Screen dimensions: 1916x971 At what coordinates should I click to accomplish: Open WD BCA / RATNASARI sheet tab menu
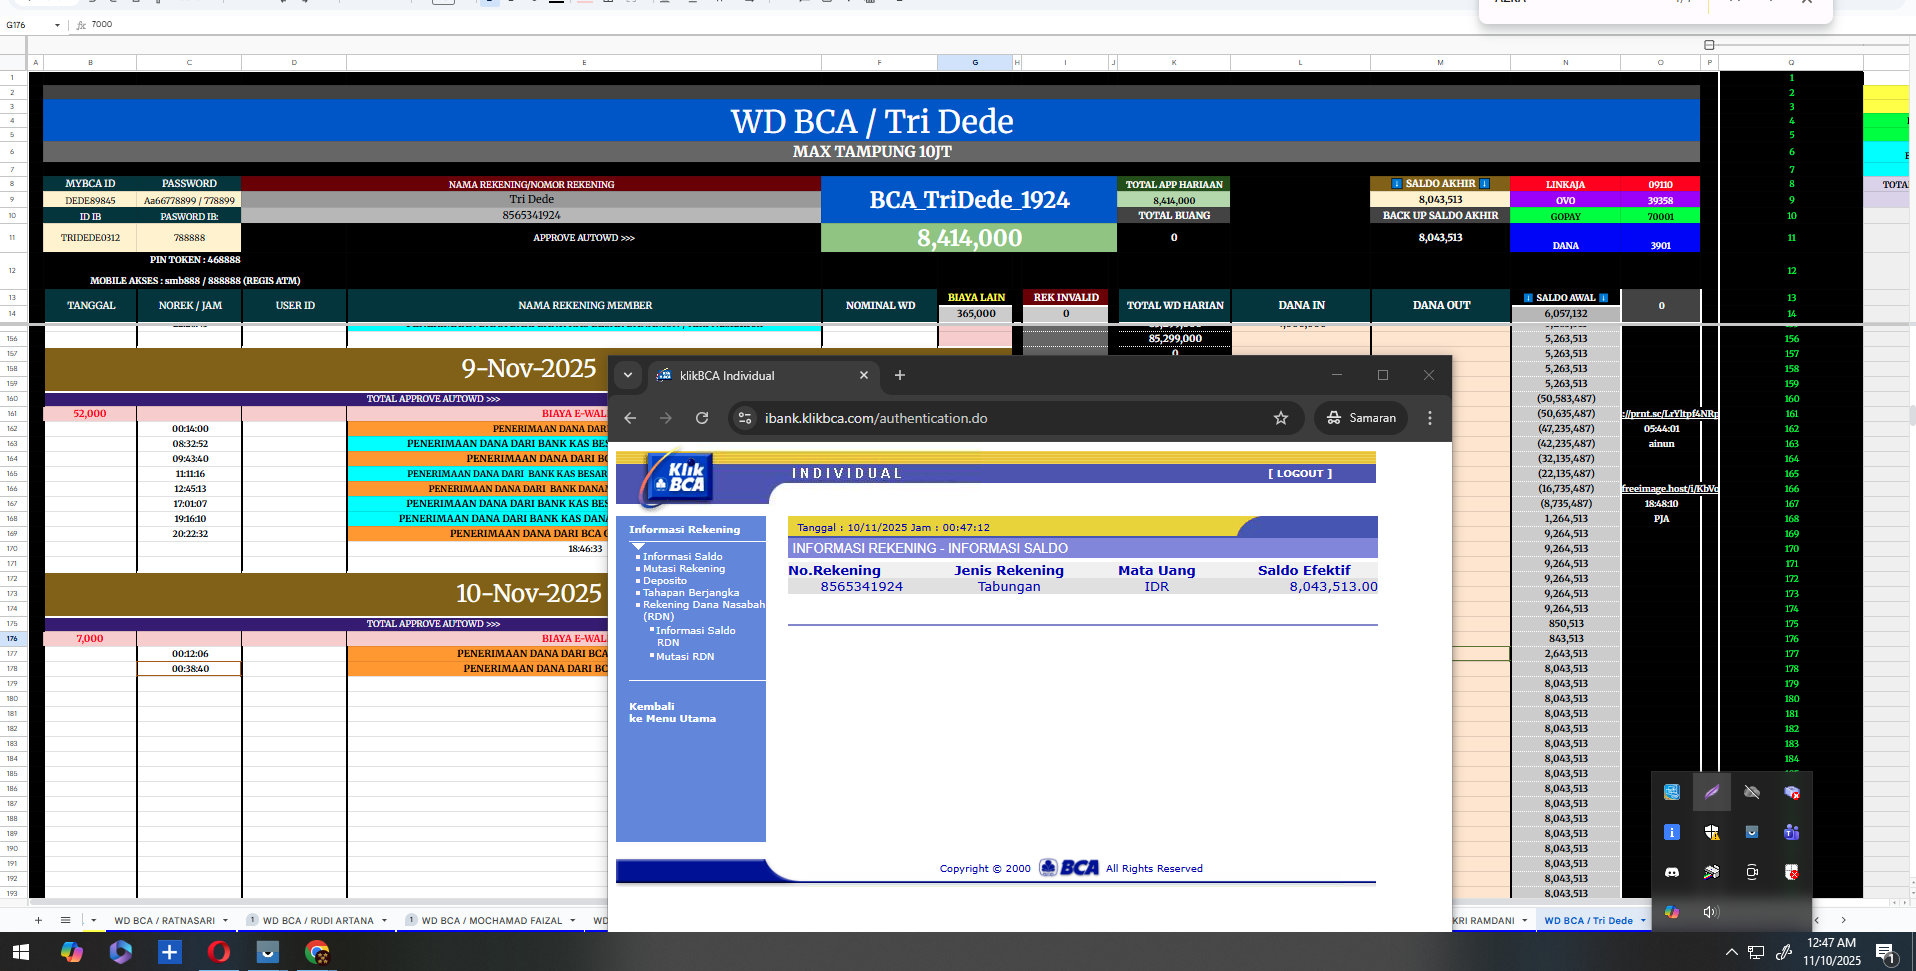pyautogui.click(x=226, y=921)
